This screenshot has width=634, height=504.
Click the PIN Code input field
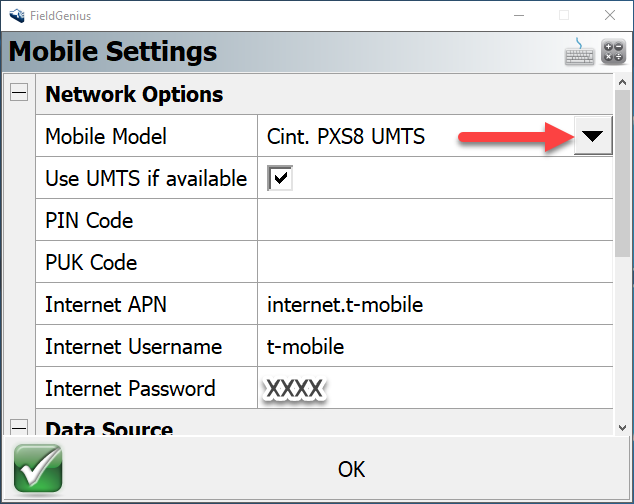coord(434,221)
